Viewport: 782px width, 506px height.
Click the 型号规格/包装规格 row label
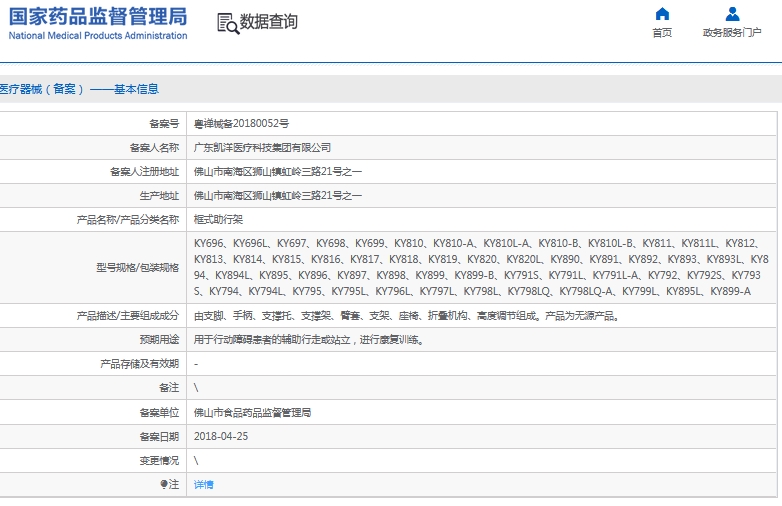coord(138,268)
